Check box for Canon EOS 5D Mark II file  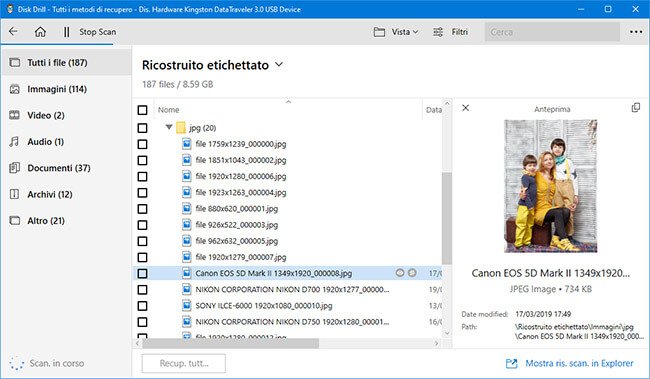click(142, 273)
